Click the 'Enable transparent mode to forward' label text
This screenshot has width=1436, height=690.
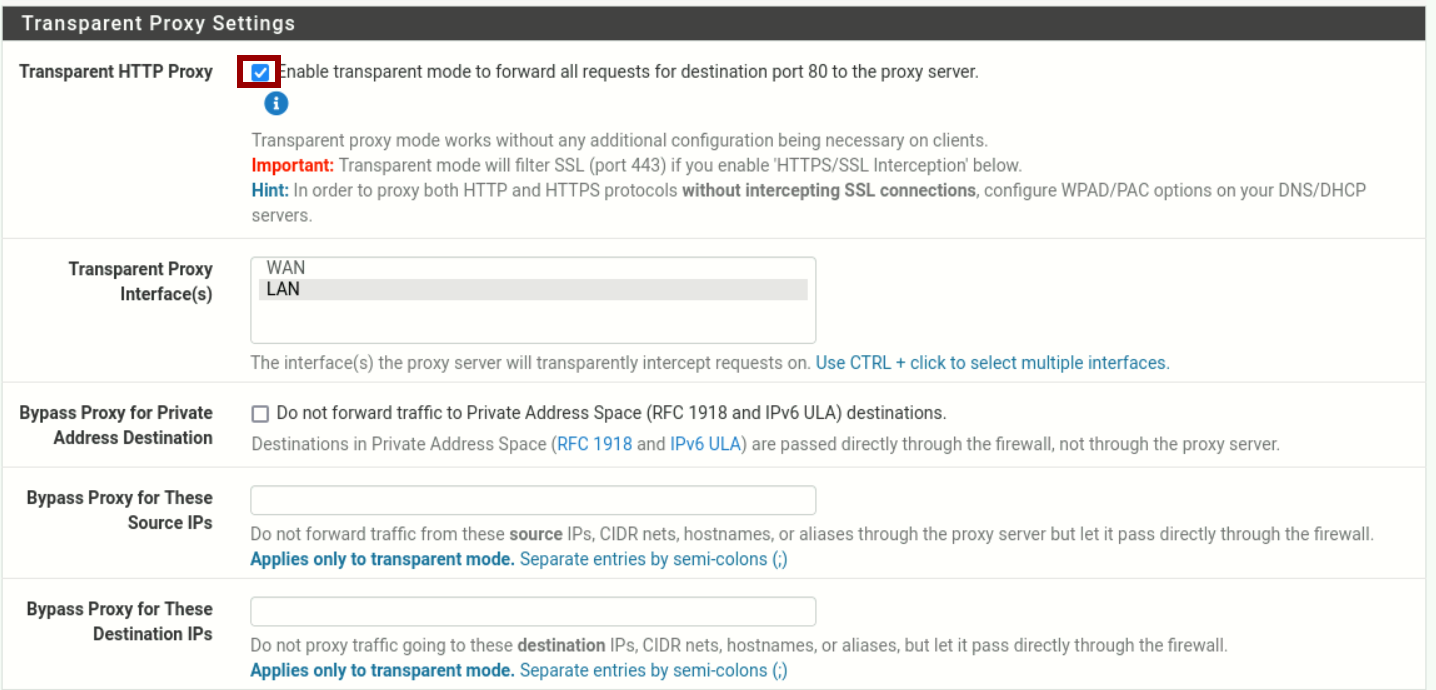tap(627, 72)
